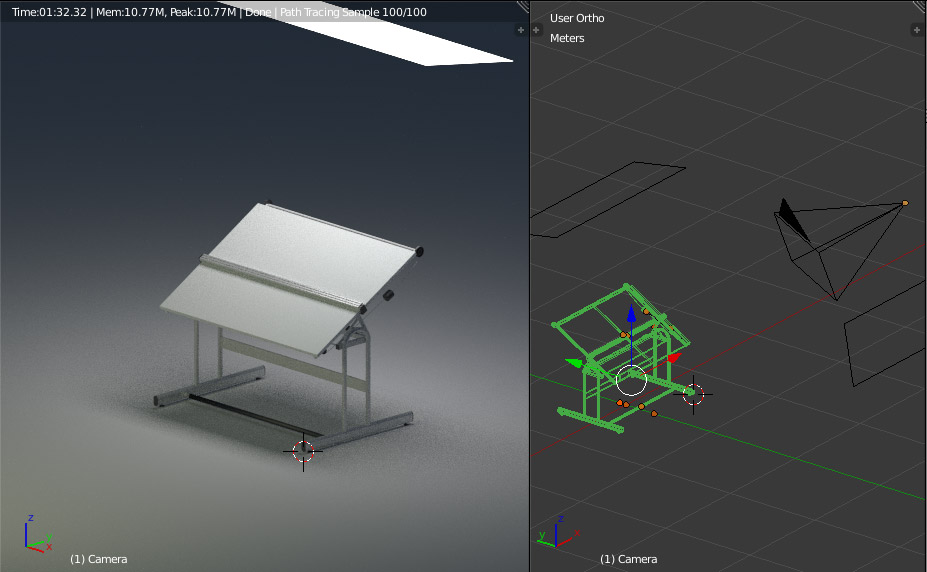Click the axis orientation gizmo in ortho viewport
The image size is (927, 572).
click(558, 532)
